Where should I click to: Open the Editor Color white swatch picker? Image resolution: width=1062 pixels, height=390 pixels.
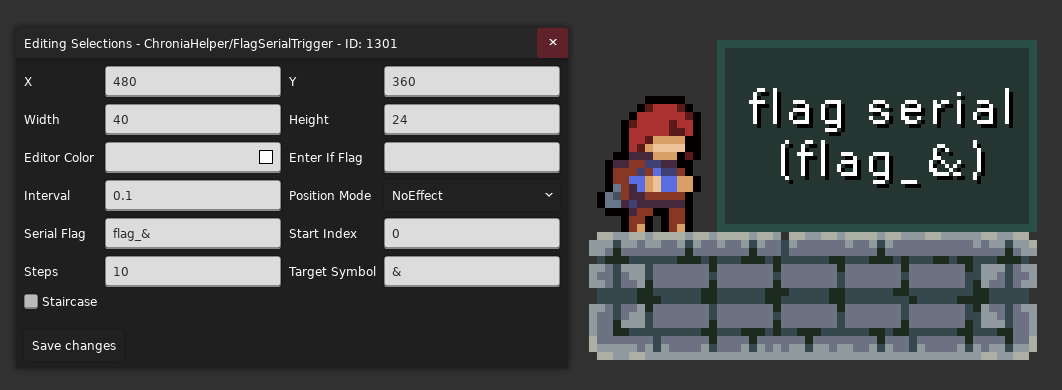[266, 157]
